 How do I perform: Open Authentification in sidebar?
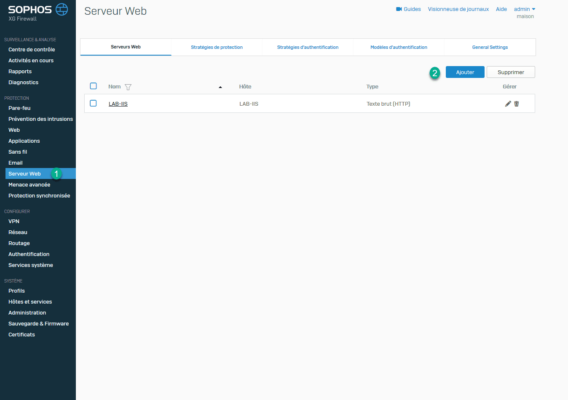(x=29, y=254)
